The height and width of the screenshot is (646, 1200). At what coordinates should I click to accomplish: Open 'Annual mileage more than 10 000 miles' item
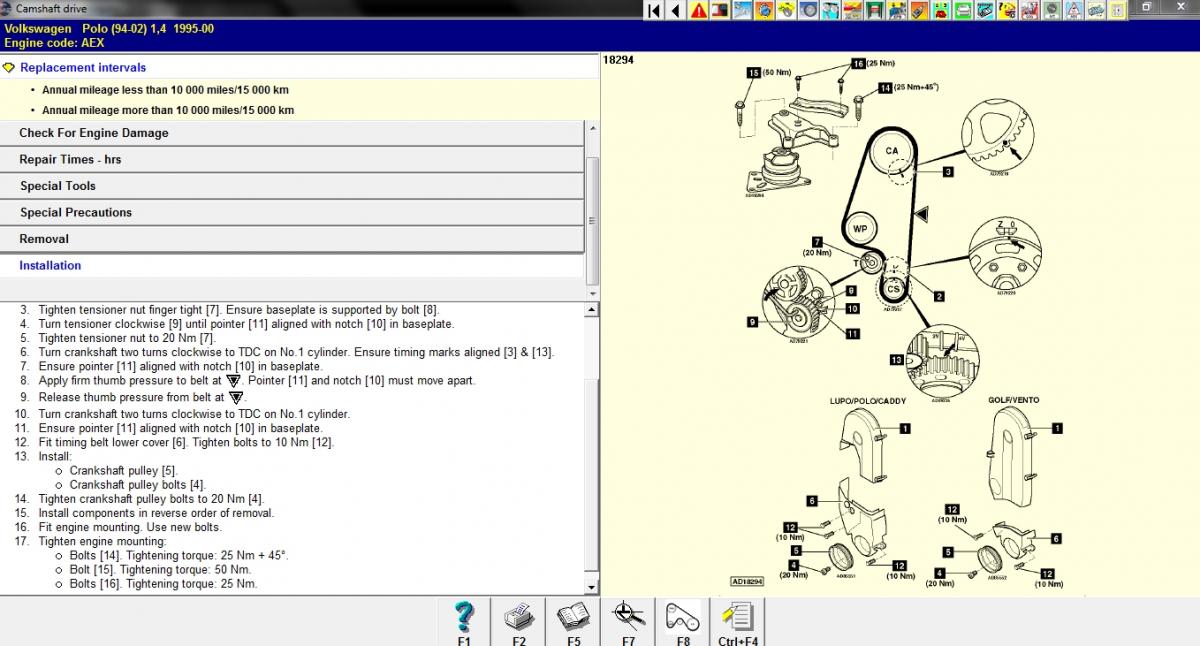[168, 110]
